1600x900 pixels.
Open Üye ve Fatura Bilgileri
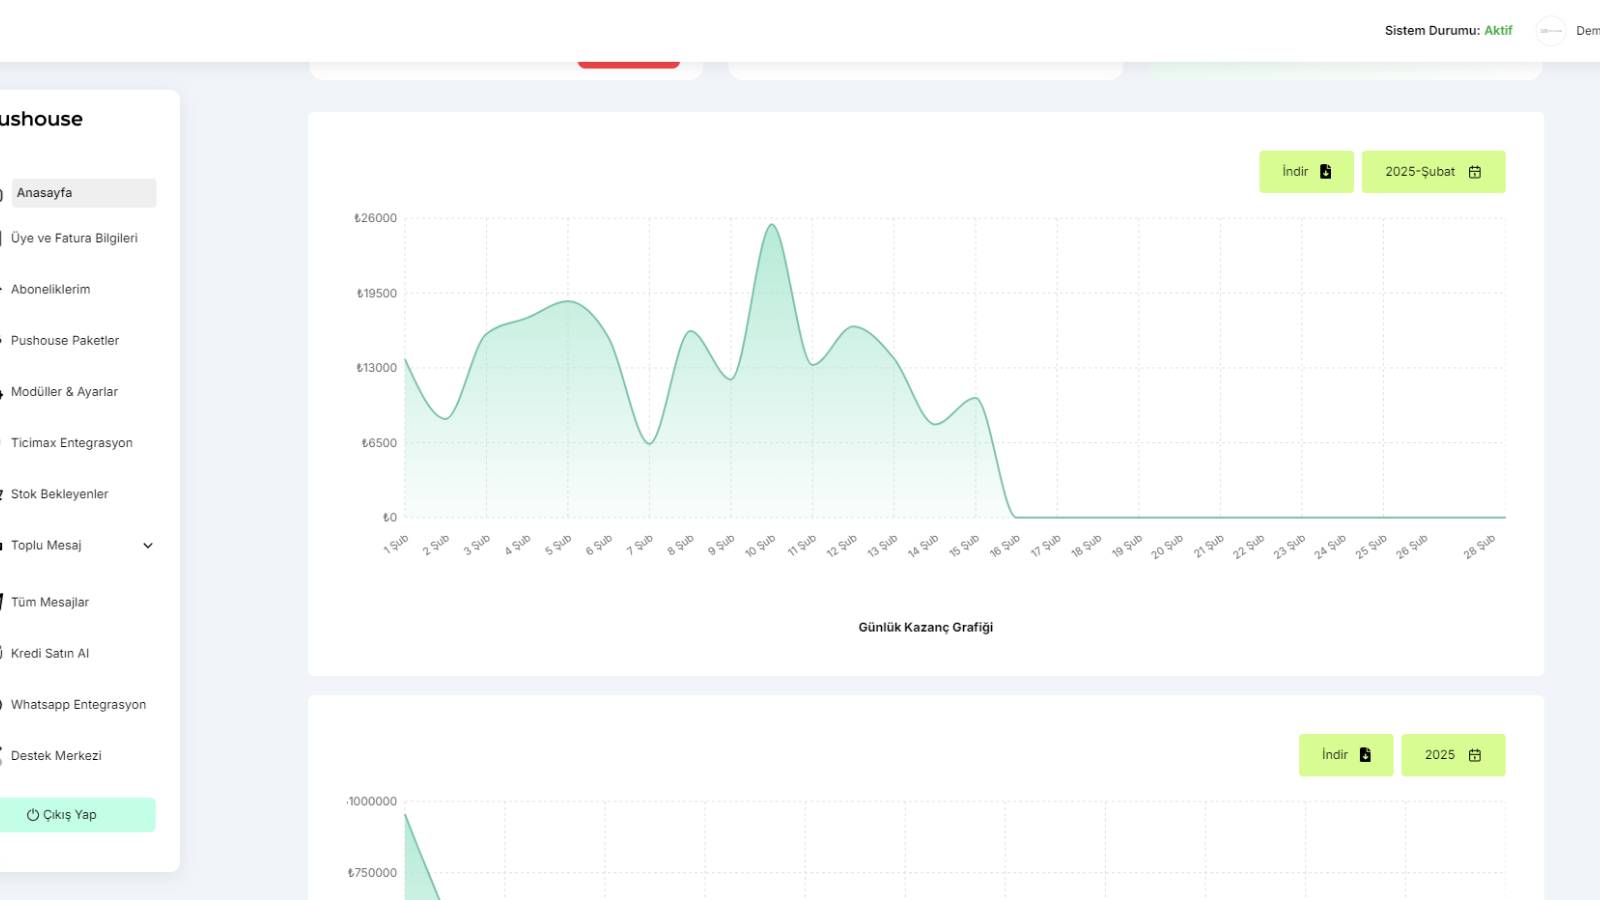[74, 238]
